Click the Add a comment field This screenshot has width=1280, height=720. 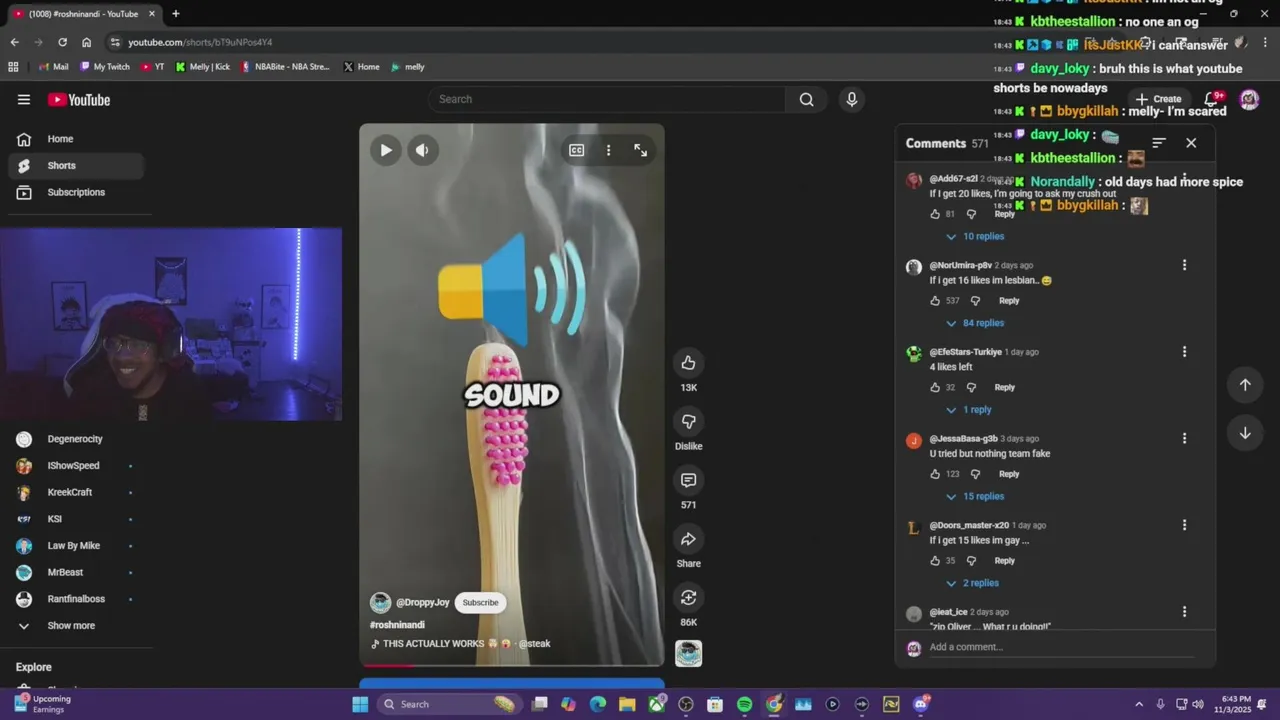(x=1060, y=647)
